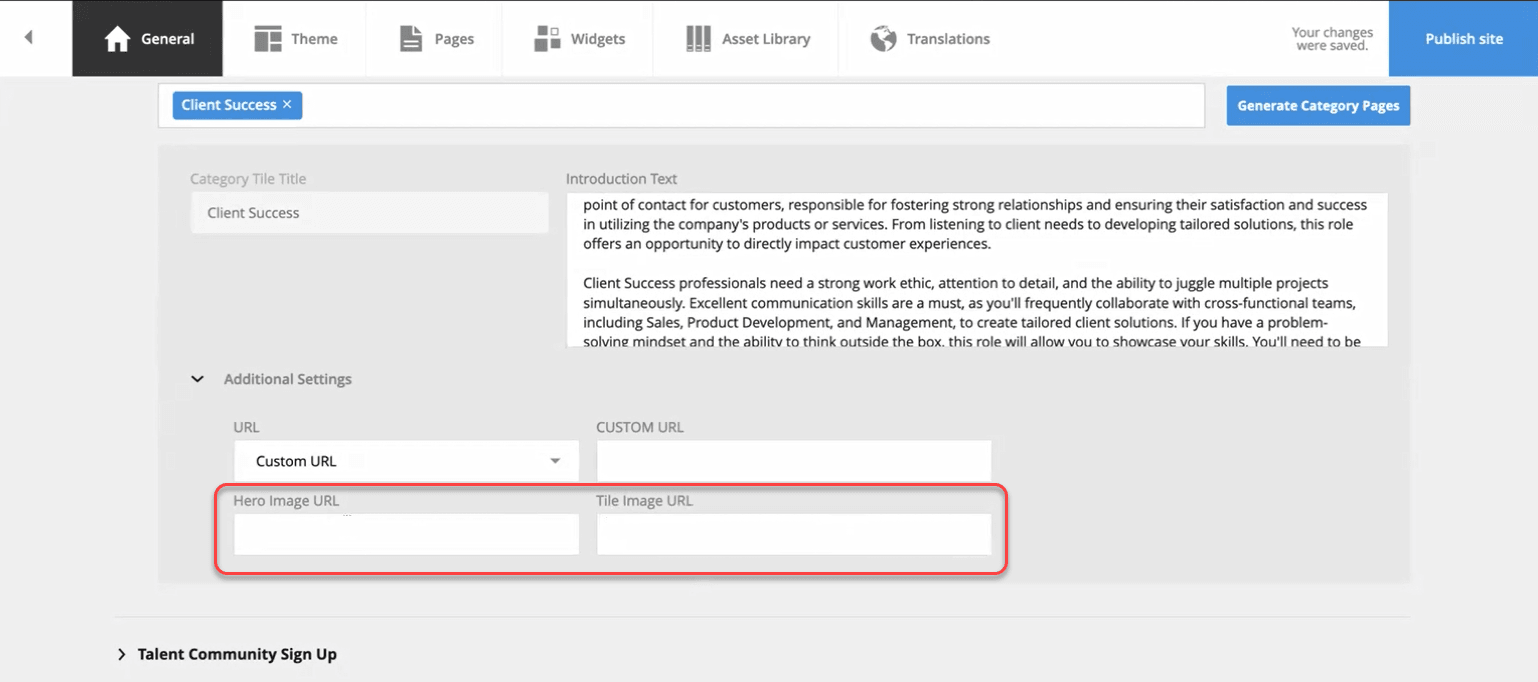Click the Theme layout icon

[x=268, y=39]
